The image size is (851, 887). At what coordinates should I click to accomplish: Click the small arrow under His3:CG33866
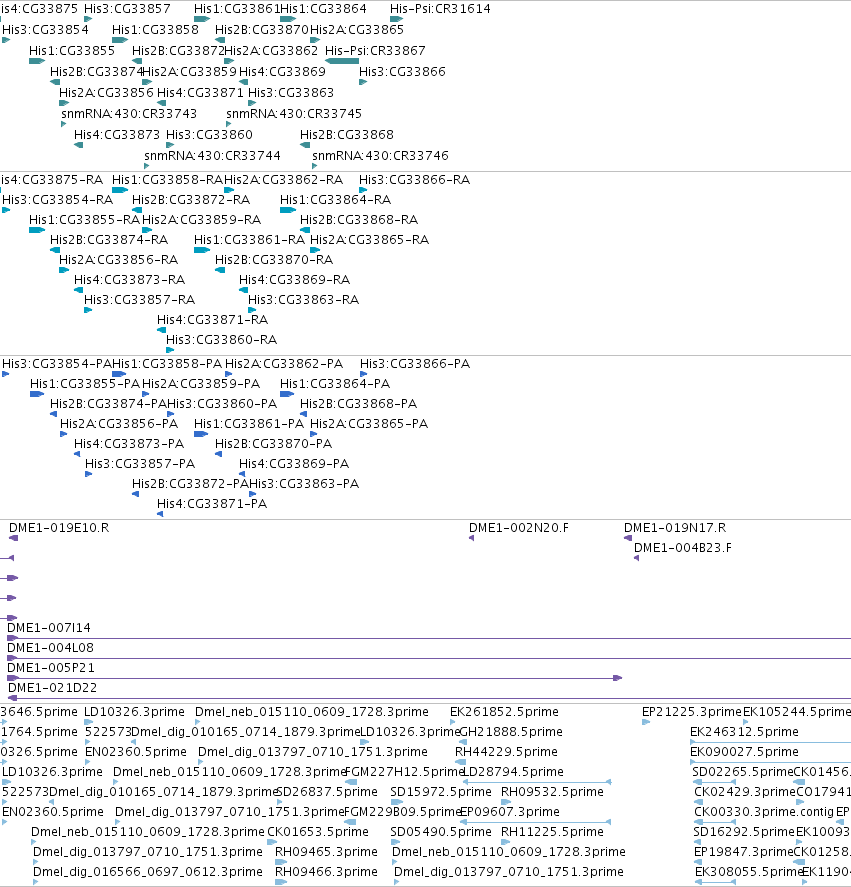(363, 82)
